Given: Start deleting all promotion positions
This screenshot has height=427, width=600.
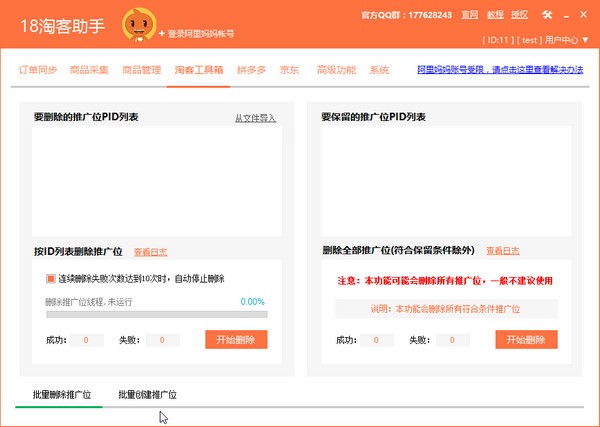Looking at the screenshot, I should click(x=526, y=339).
